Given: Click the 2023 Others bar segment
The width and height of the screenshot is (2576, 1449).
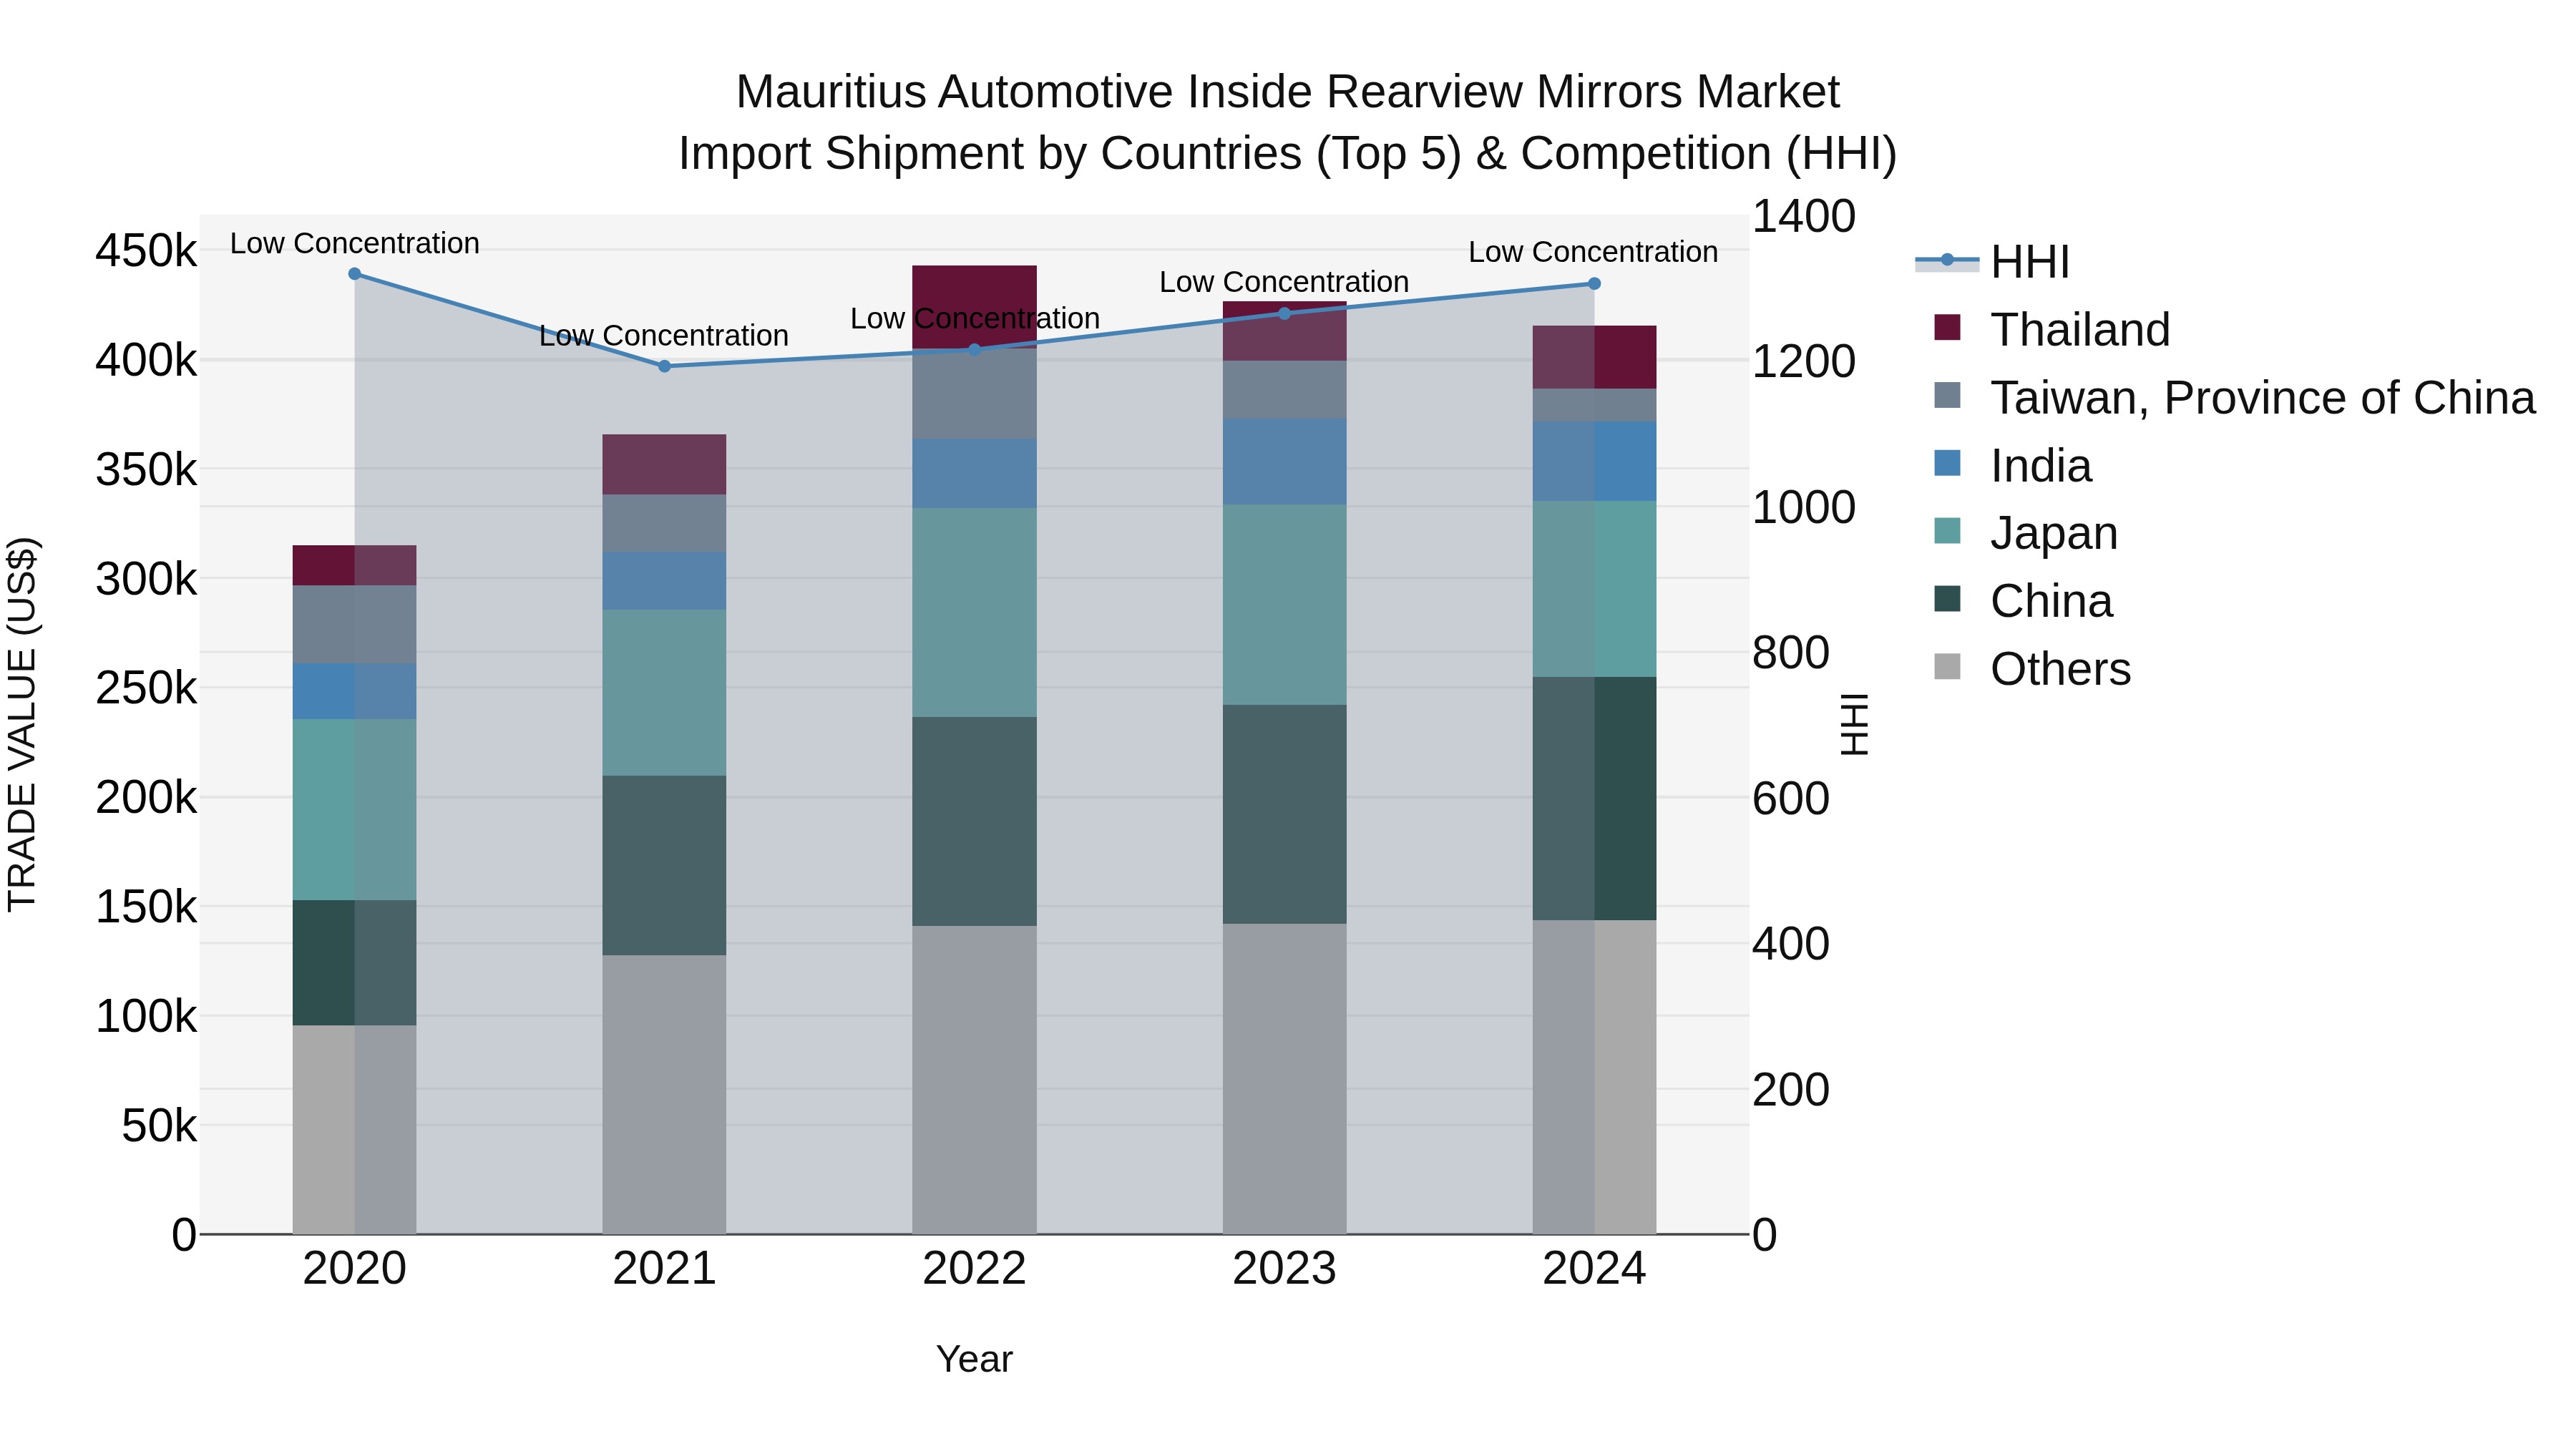Looking at the screenshot, I should pos(1285,1078).
